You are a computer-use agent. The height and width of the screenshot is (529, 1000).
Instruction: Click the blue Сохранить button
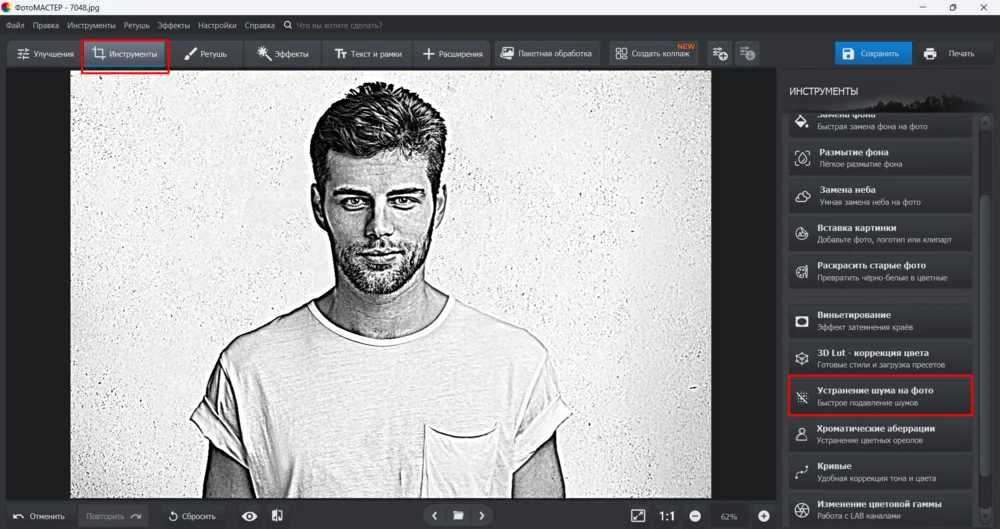873,54
